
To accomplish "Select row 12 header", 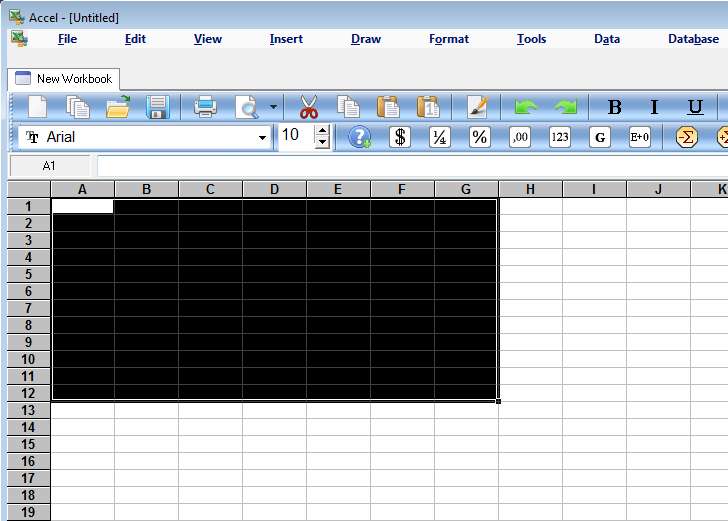I will tap(29, 393).
